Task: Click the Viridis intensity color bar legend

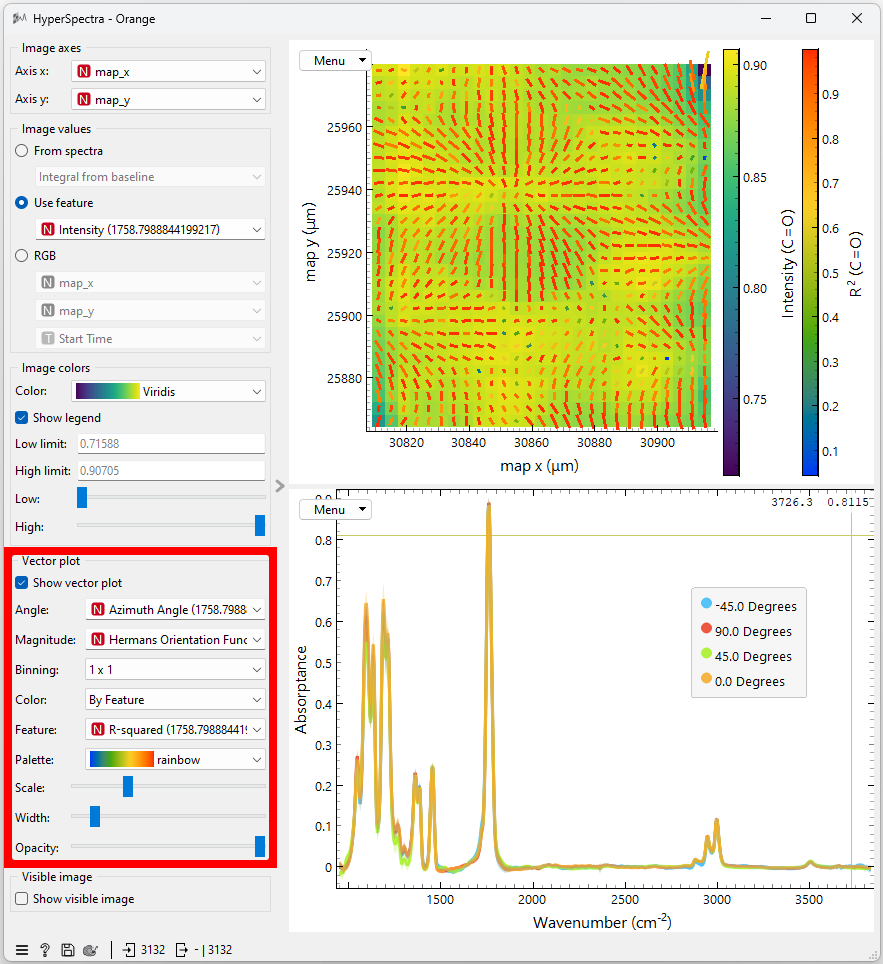Action: click(x=731, y=263)
